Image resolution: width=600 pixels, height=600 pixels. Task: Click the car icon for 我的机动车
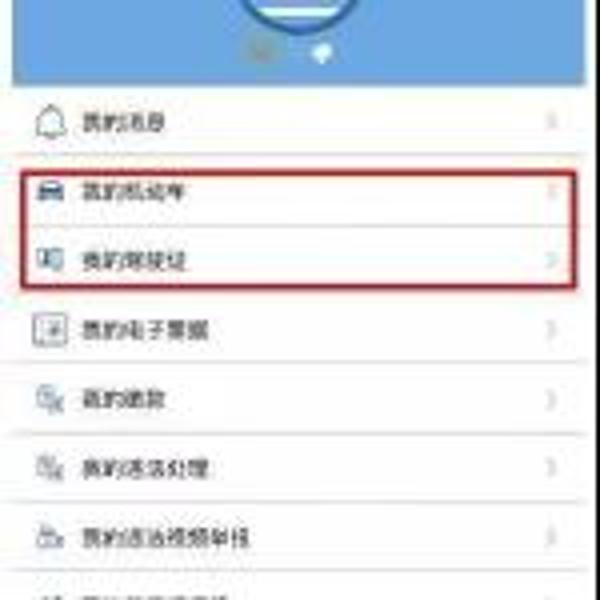tap(50, 192)
